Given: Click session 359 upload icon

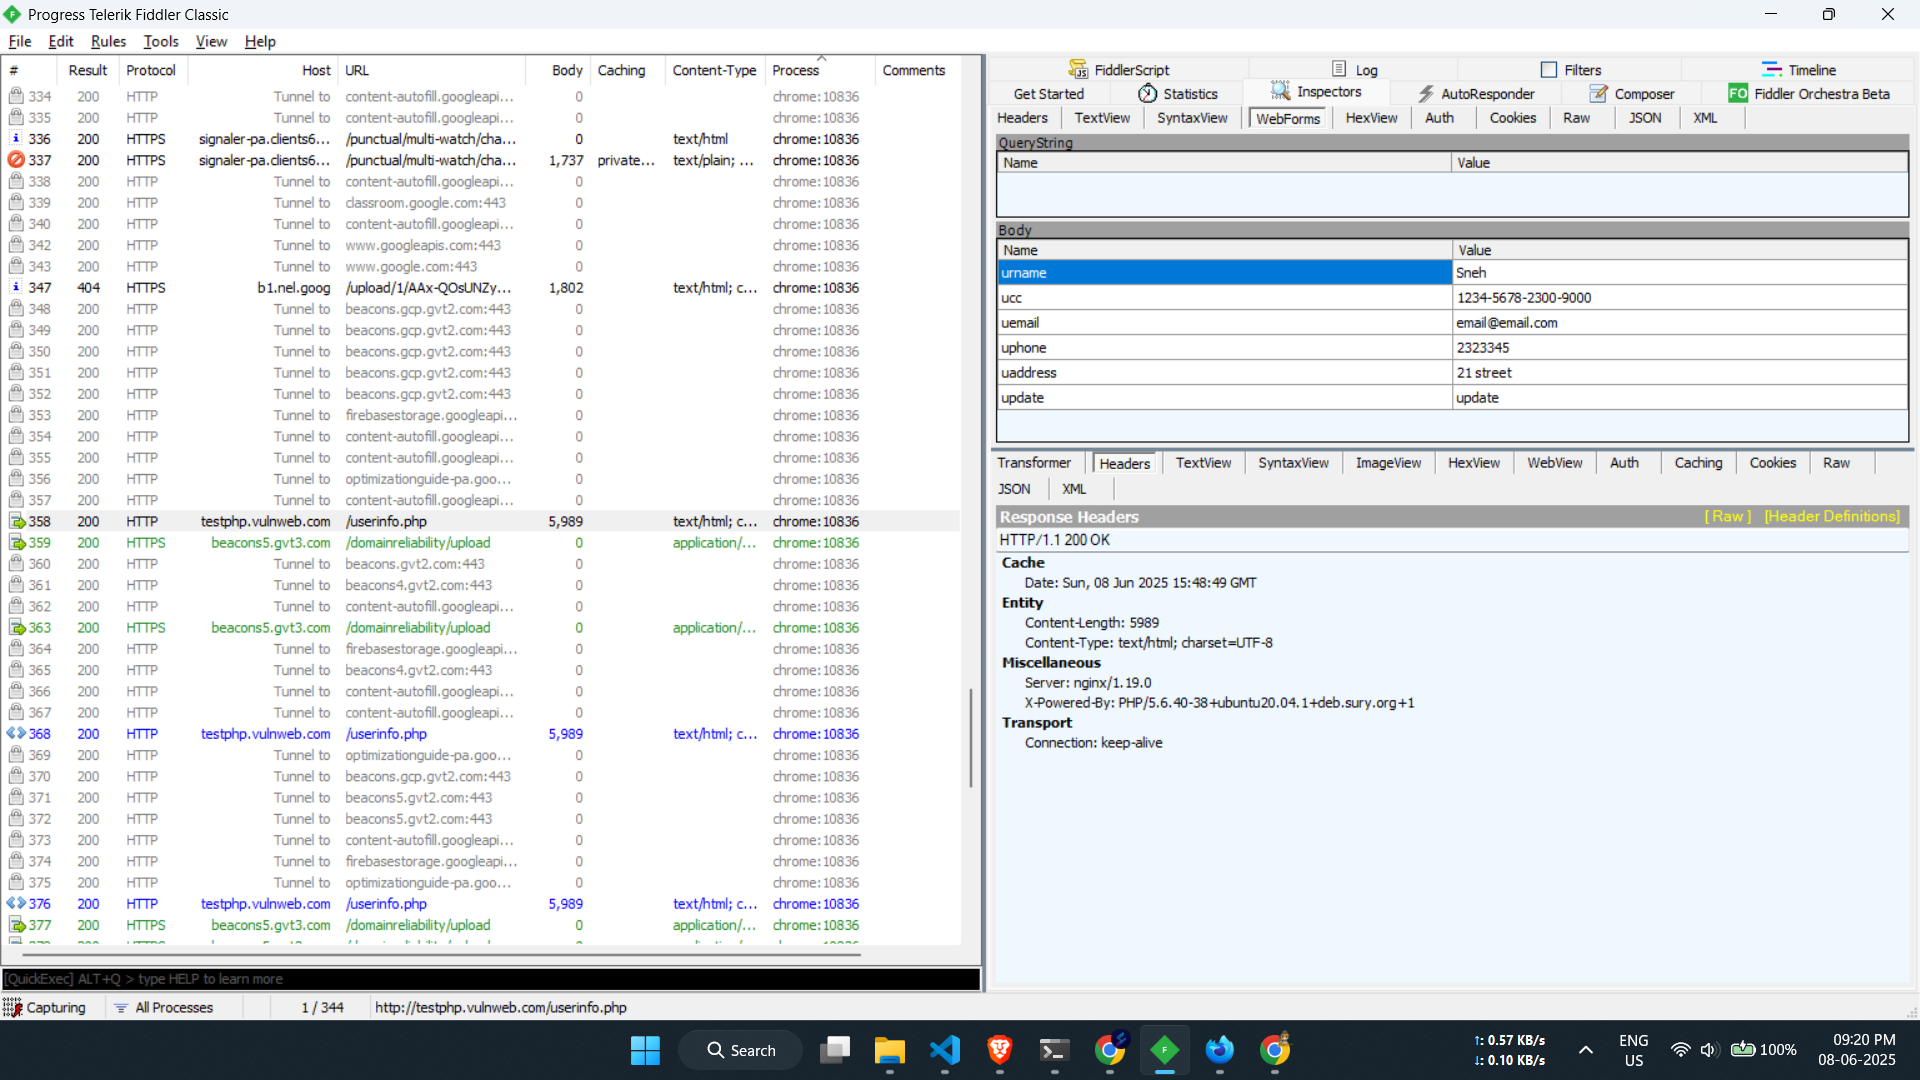Looking at the screenshot, I should click(17, 543).
